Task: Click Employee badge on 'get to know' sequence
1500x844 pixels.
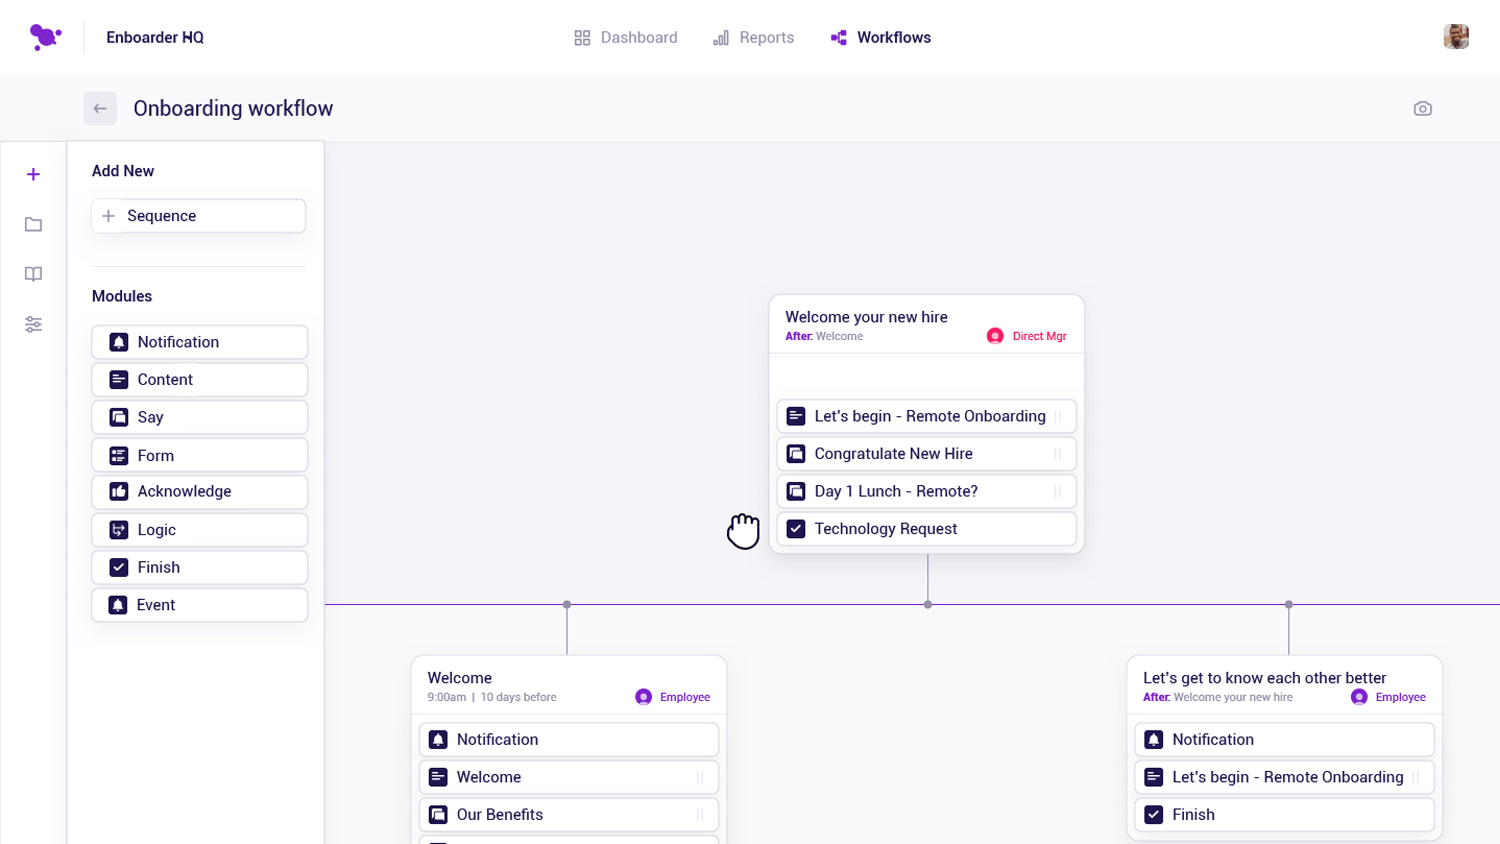Action: [x=1389, y=697]
